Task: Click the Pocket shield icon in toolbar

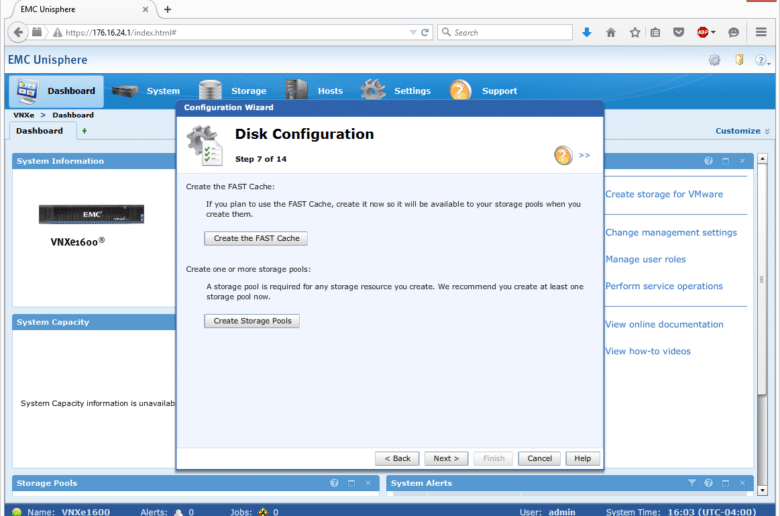Action: (x=679, y=32)
